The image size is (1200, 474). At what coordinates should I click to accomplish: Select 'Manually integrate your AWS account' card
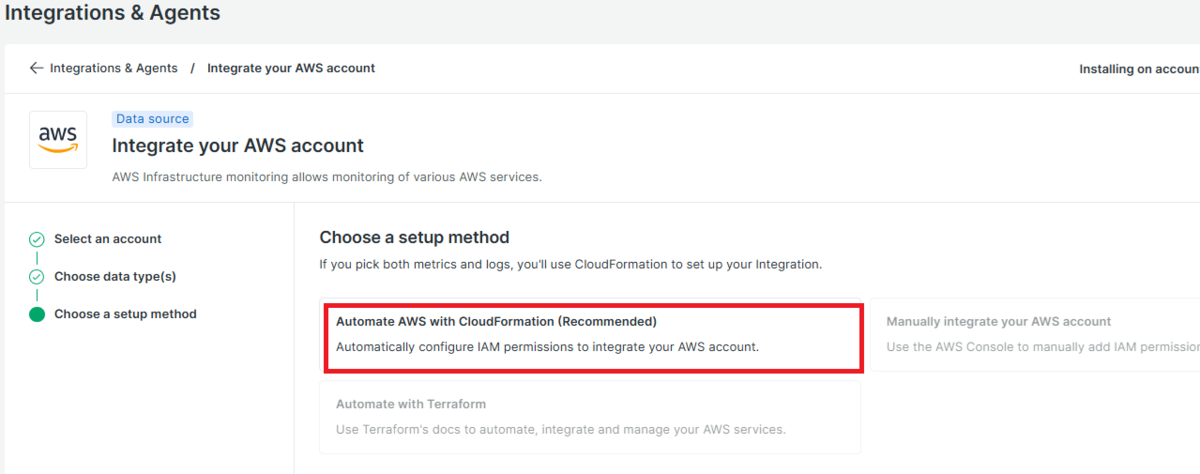pyautogui.click(x=1035, y=335)
